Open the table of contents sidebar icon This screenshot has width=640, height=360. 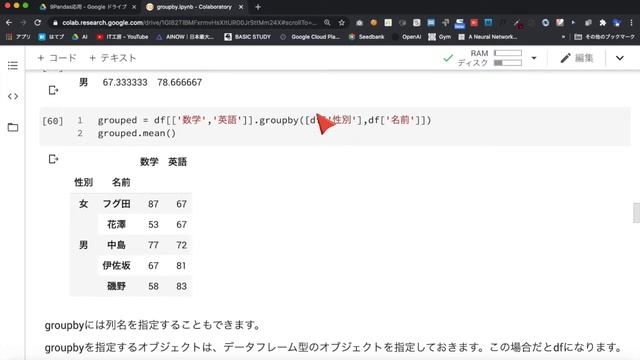tap(13, 65)
